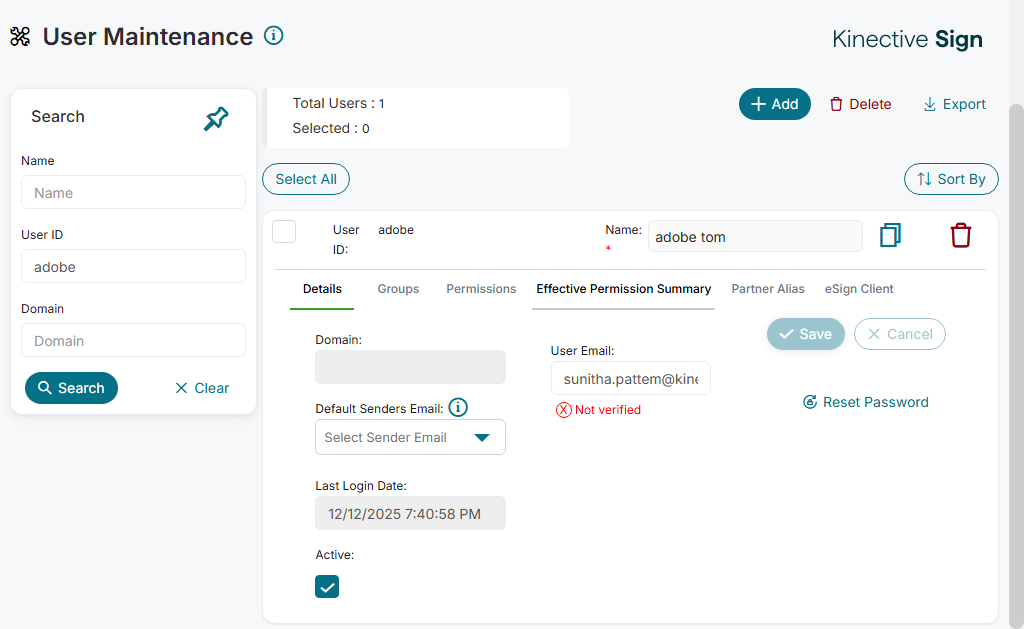Click the Kinective Sign logo
This screenshot has width=1024, height=629.
[907, 40]
